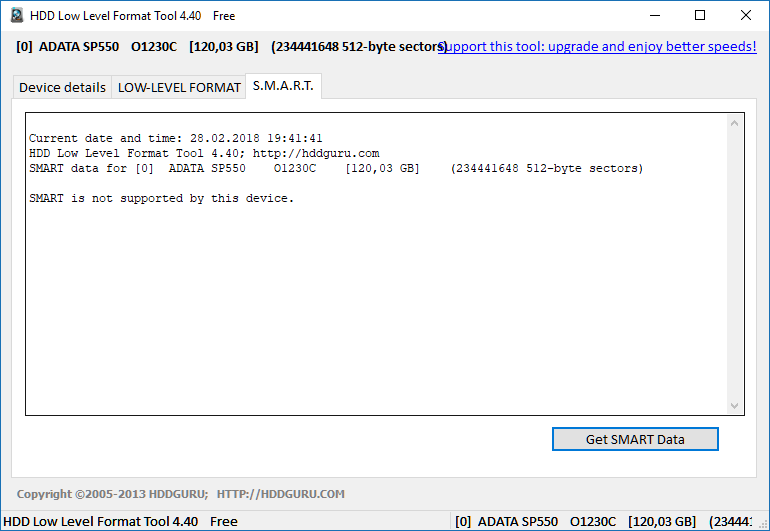Select the S.M.A.R.T. tab
The height and width of the screenshot is (531, 770).
pos(283,86)
